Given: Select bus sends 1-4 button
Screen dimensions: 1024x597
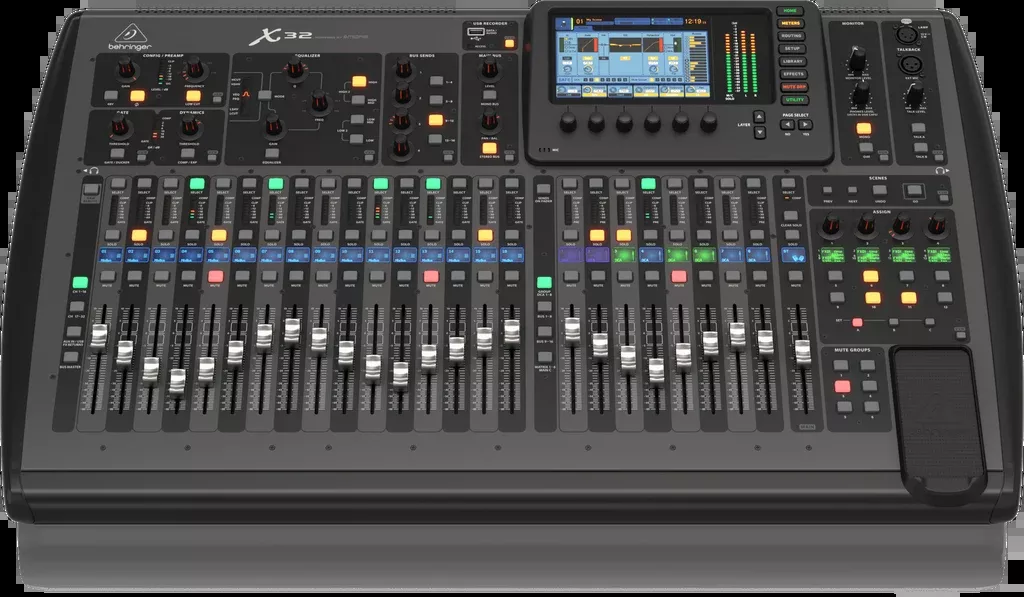Looking at the screenshot, I should pos(436,82).
